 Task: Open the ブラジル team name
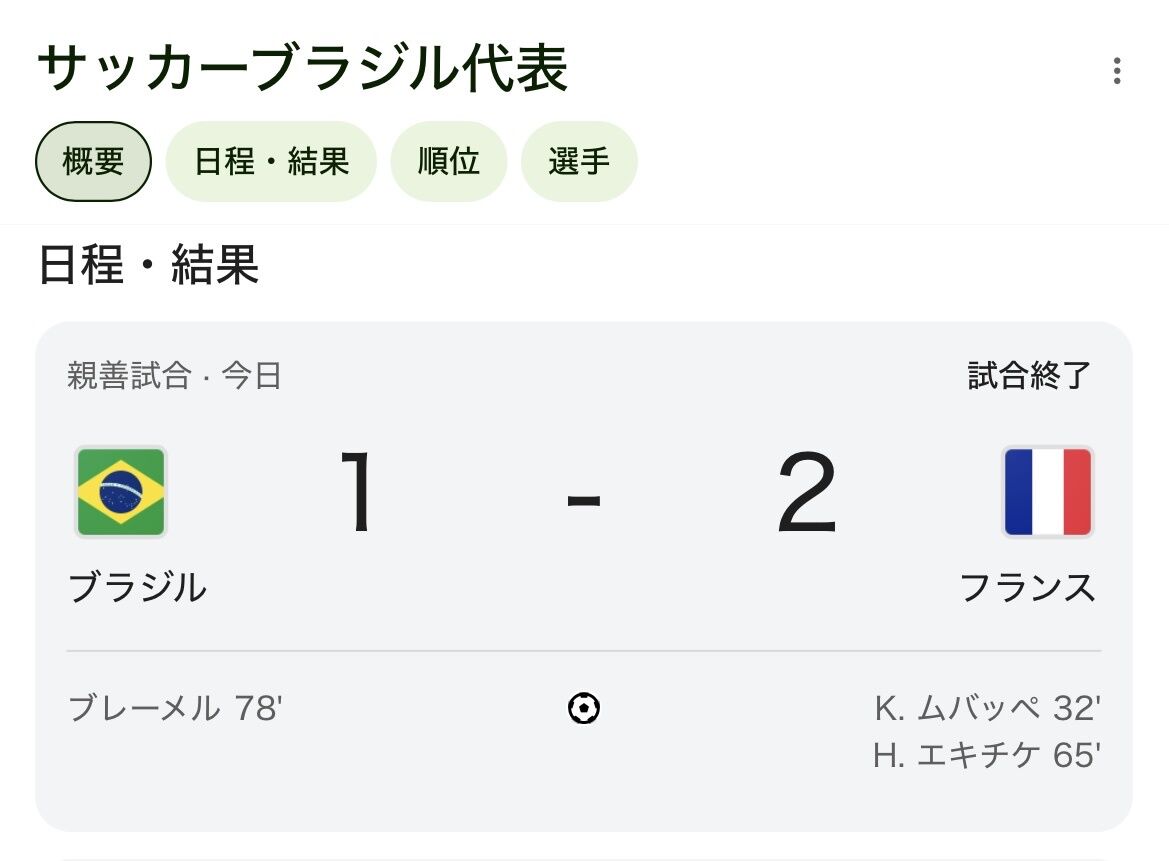click(x=137, y=587)
